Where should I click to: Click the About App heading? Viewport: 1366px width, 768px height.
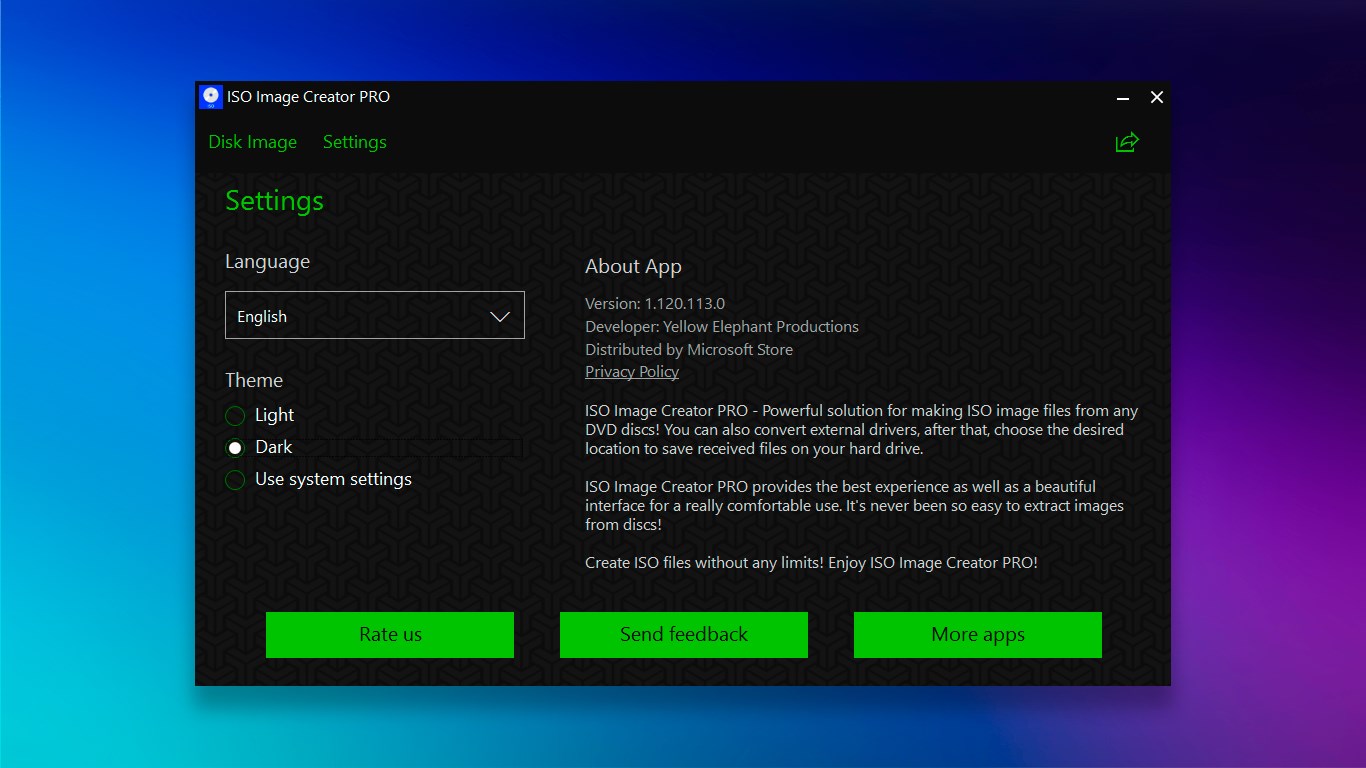[x=633, y=267]
